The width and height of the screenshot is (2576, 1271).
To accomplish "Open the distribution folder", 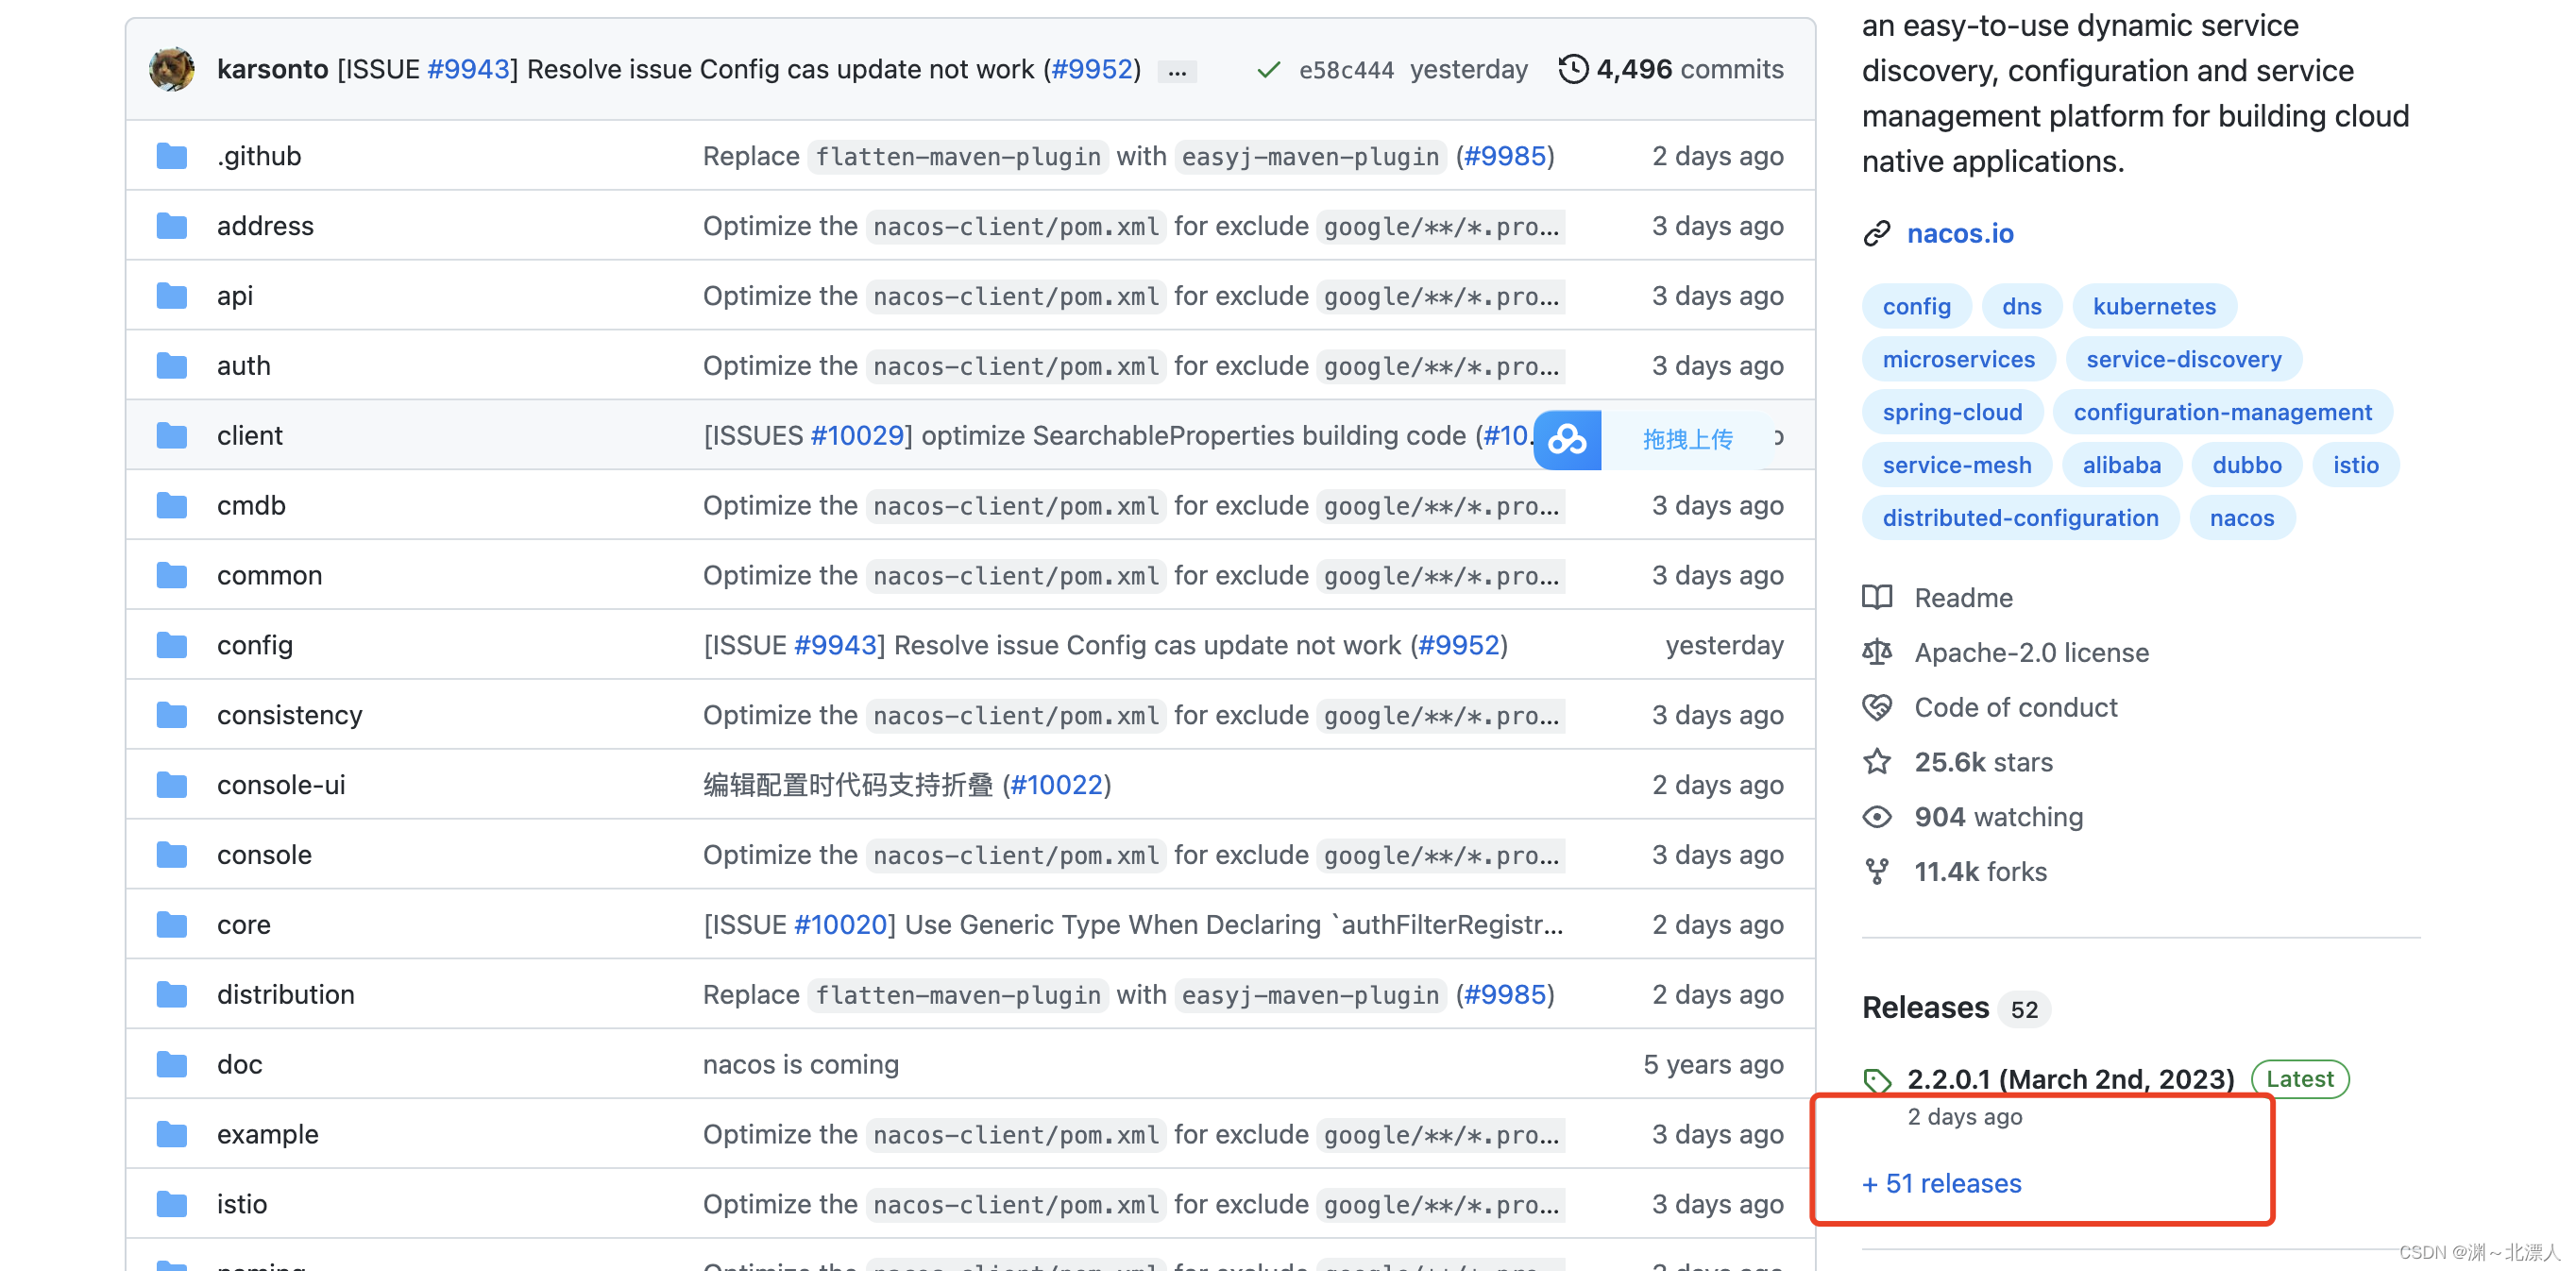I will point(285,994).
